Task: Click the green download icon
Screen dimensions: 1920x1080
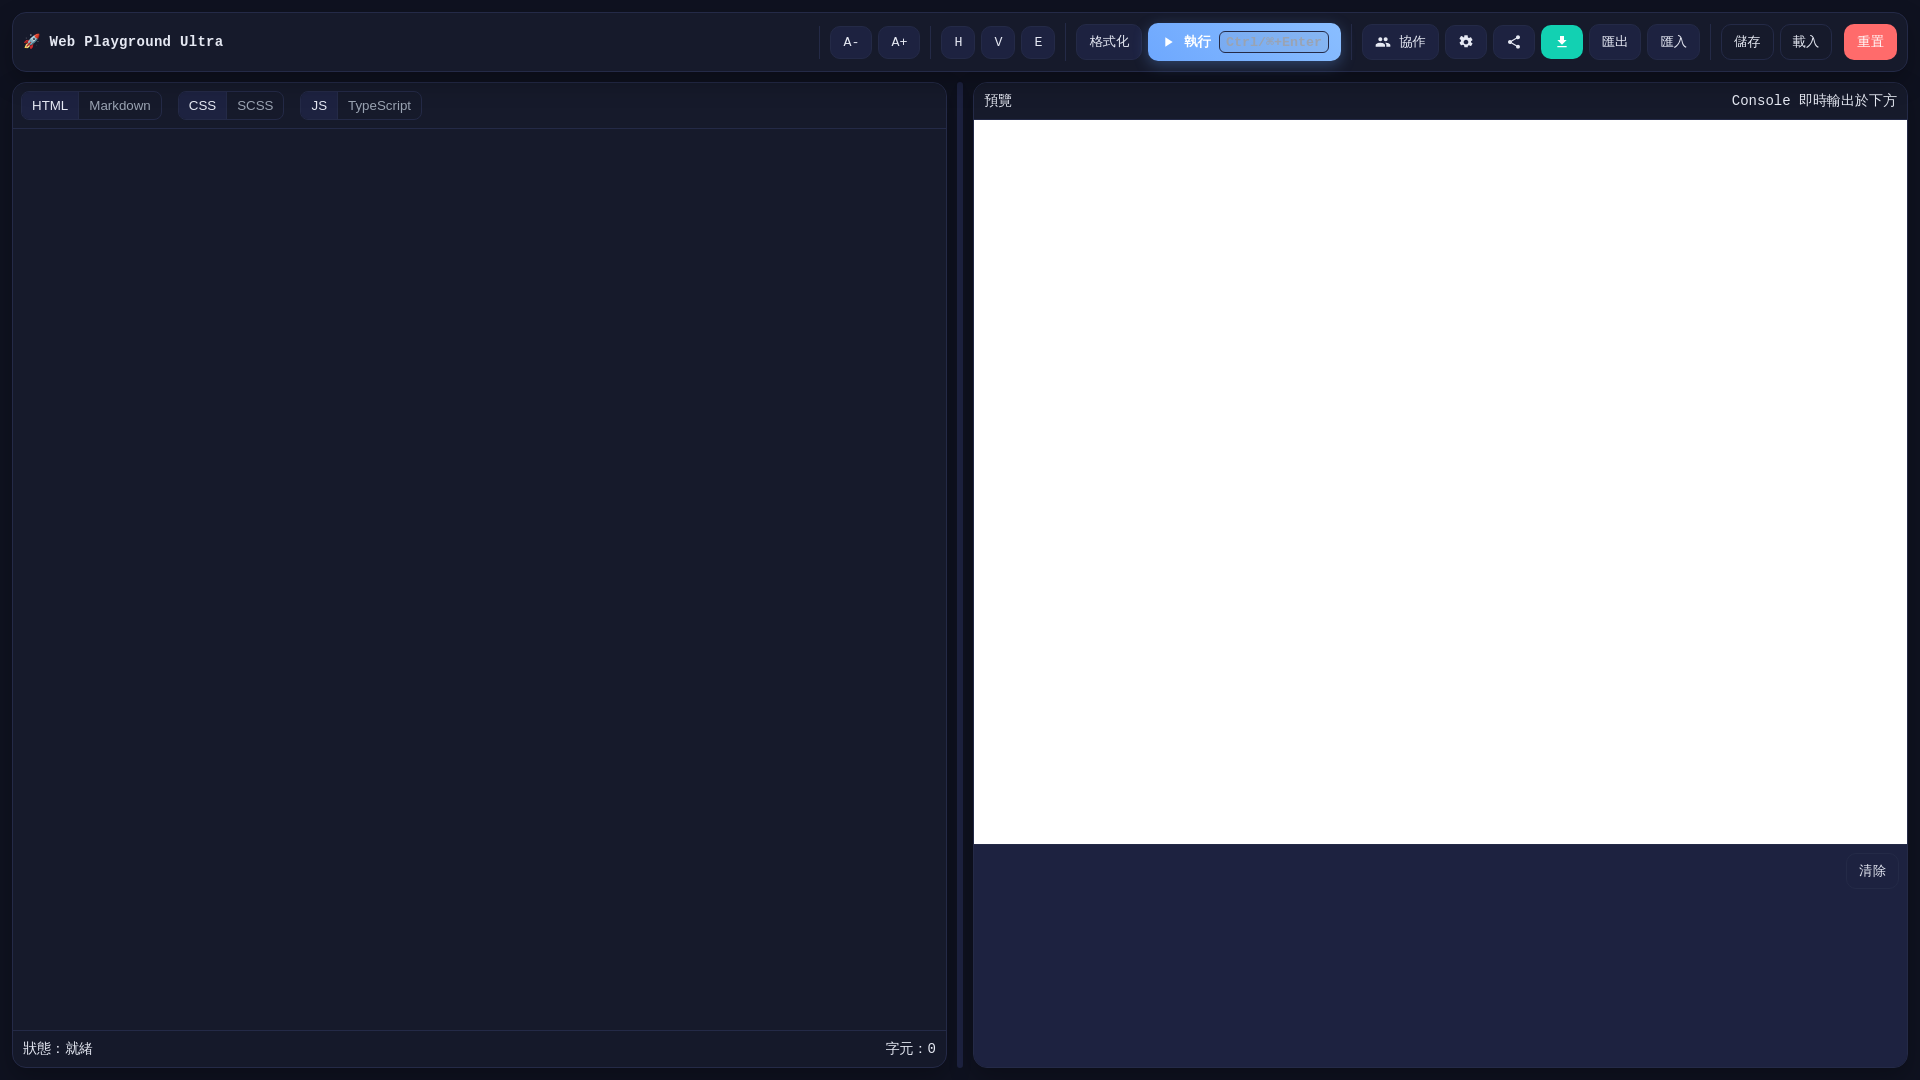Action: click(1562, 42)
